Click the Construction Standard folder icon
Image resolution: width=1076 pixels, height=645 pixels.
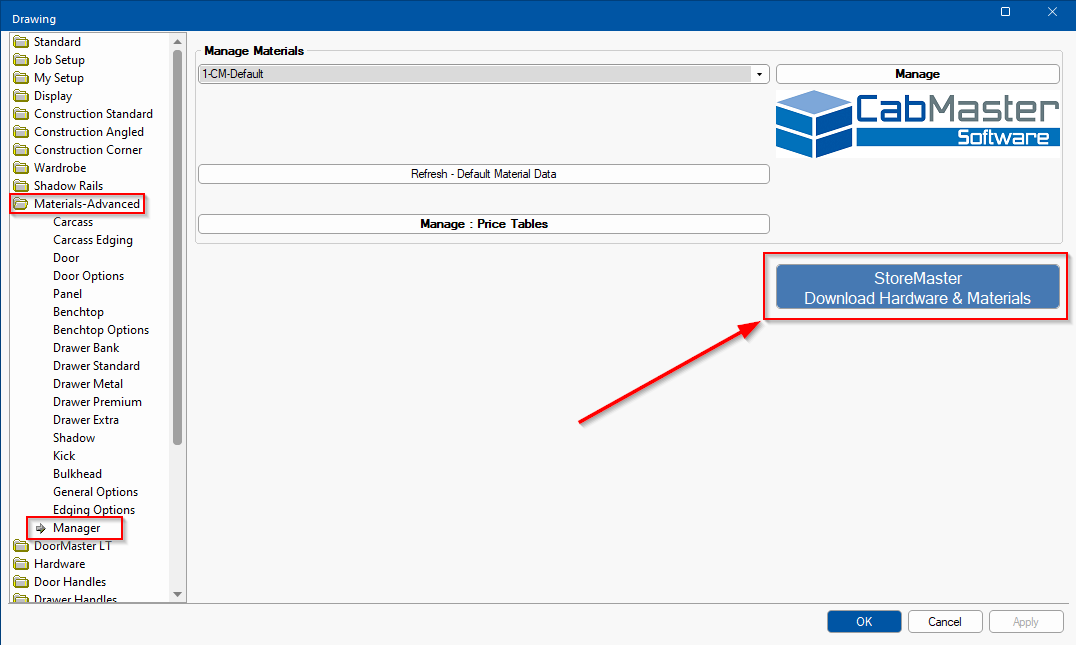tap(21, 114)
